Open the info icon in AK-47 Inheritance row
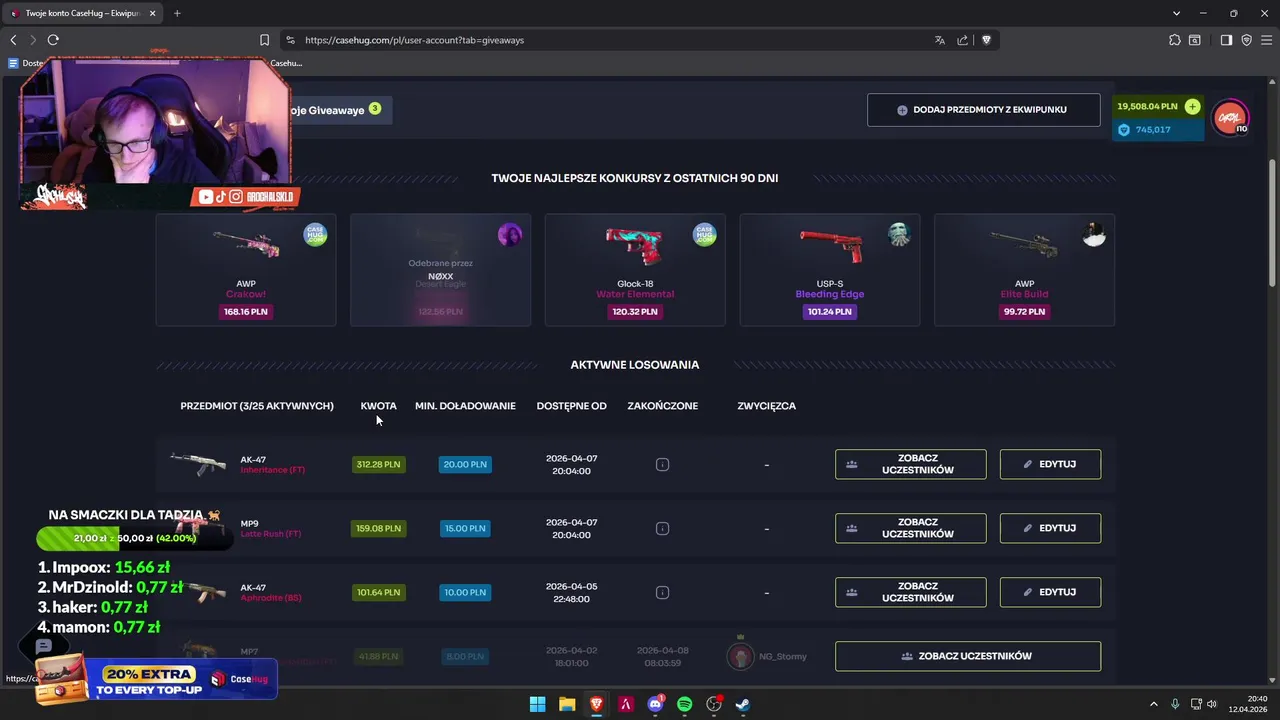Image resolution: width=1280 pixels, height=720 pixels. coord(662,464)
